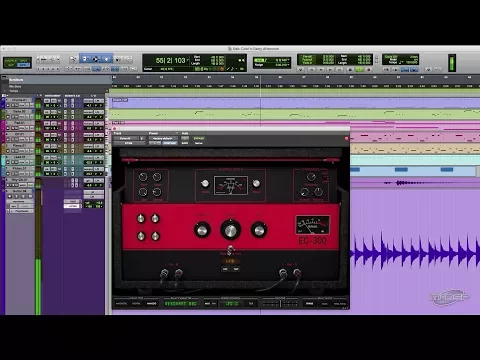Open the EC-300 plugin name selector

click(129, 143)
